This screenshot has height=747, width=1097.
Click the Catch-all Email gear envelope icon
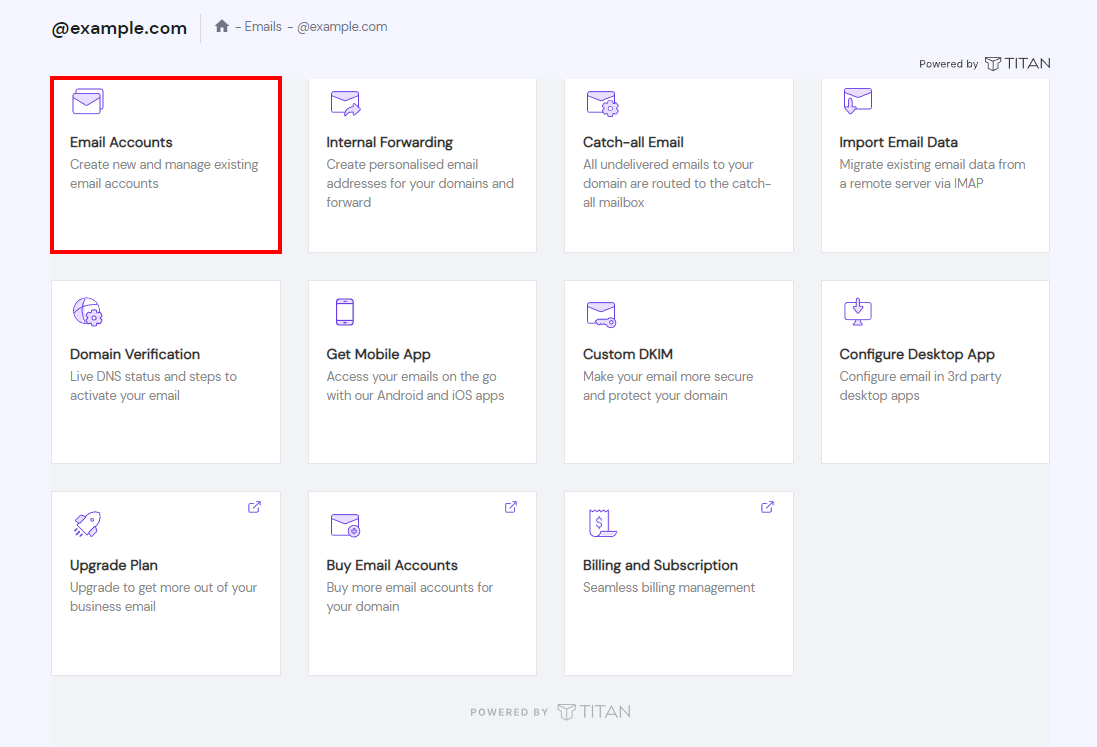pyautogui.click(x=602, y=103)
